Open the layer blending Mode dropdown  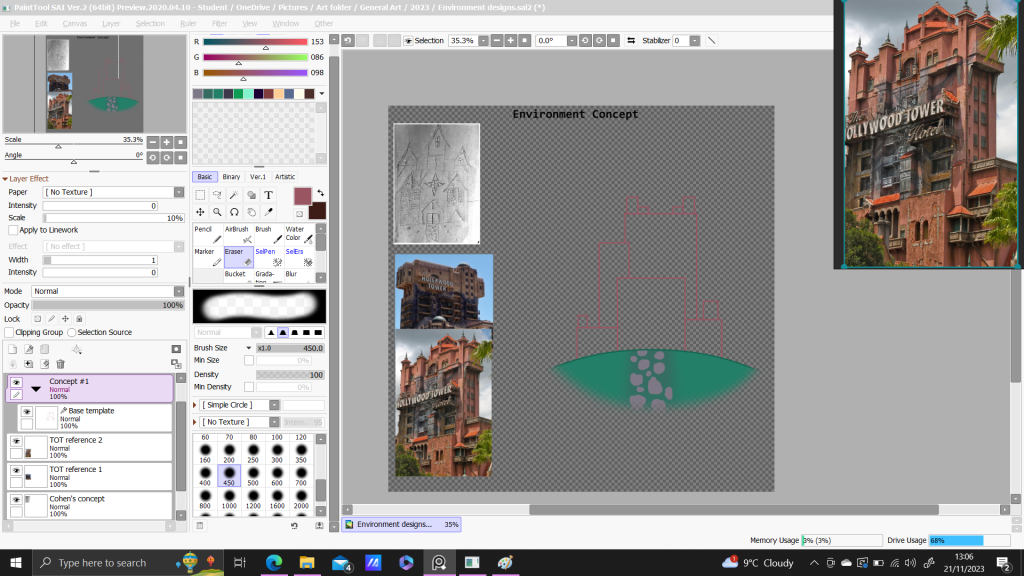(108, 291)
